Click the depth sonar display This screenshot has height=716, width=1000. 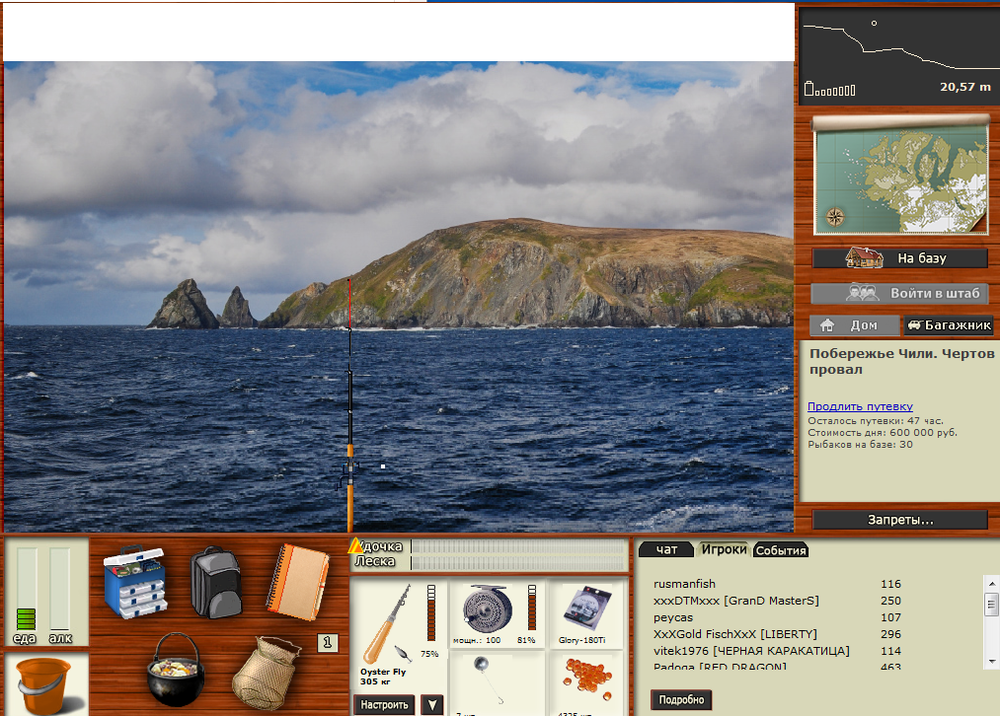pyautogui.click(x=899, y=55)
